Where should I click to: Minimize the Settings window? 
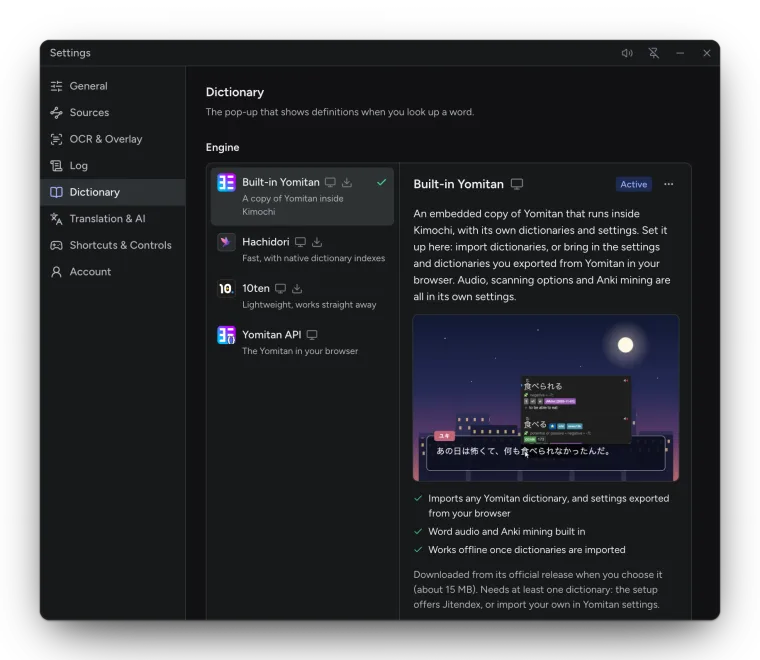click(x=681, y=53)
